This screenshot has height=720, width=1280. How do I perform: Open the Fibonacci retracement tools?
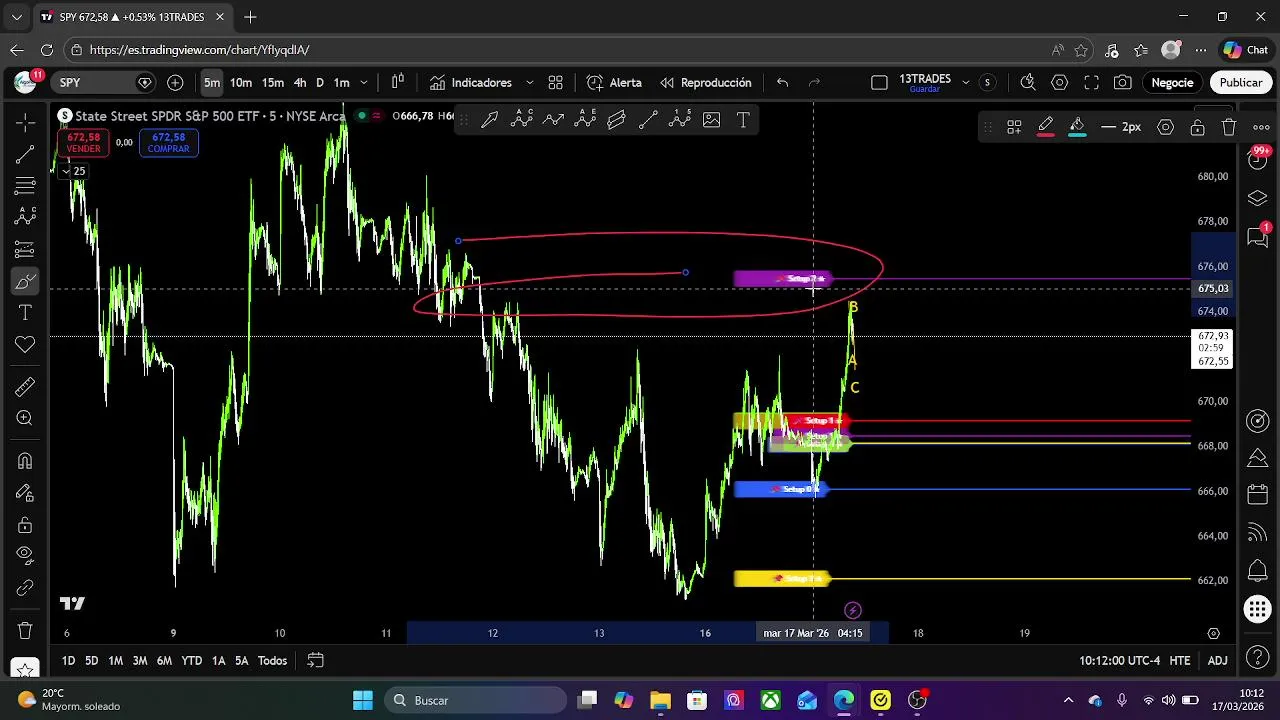pos(25,186)
